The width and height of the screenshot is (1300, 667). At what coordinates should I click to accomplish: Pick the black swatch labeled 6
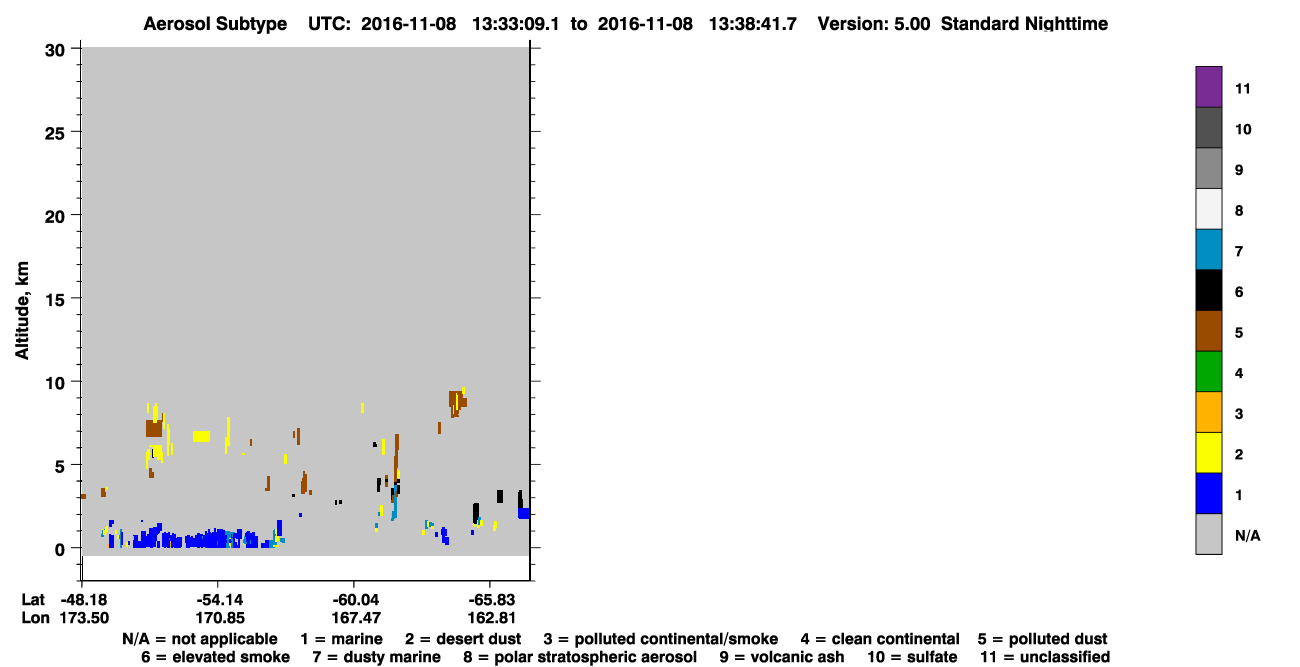click(1208, 290)
